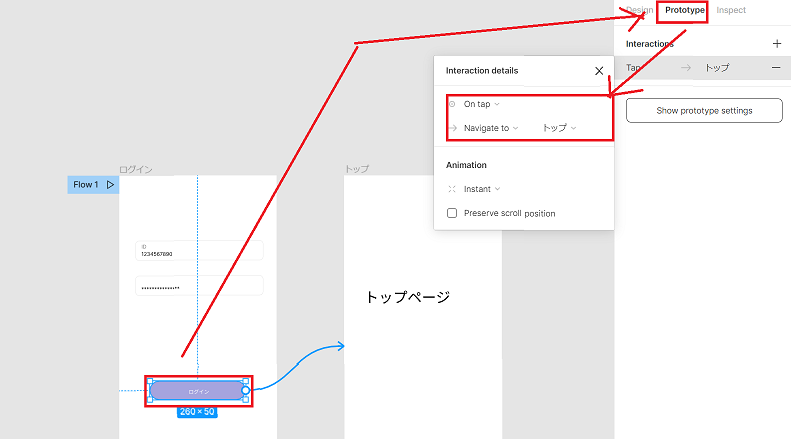791x439 pixels.
Task: Select the ログイン button on the canvas
Action: (197, 391)
